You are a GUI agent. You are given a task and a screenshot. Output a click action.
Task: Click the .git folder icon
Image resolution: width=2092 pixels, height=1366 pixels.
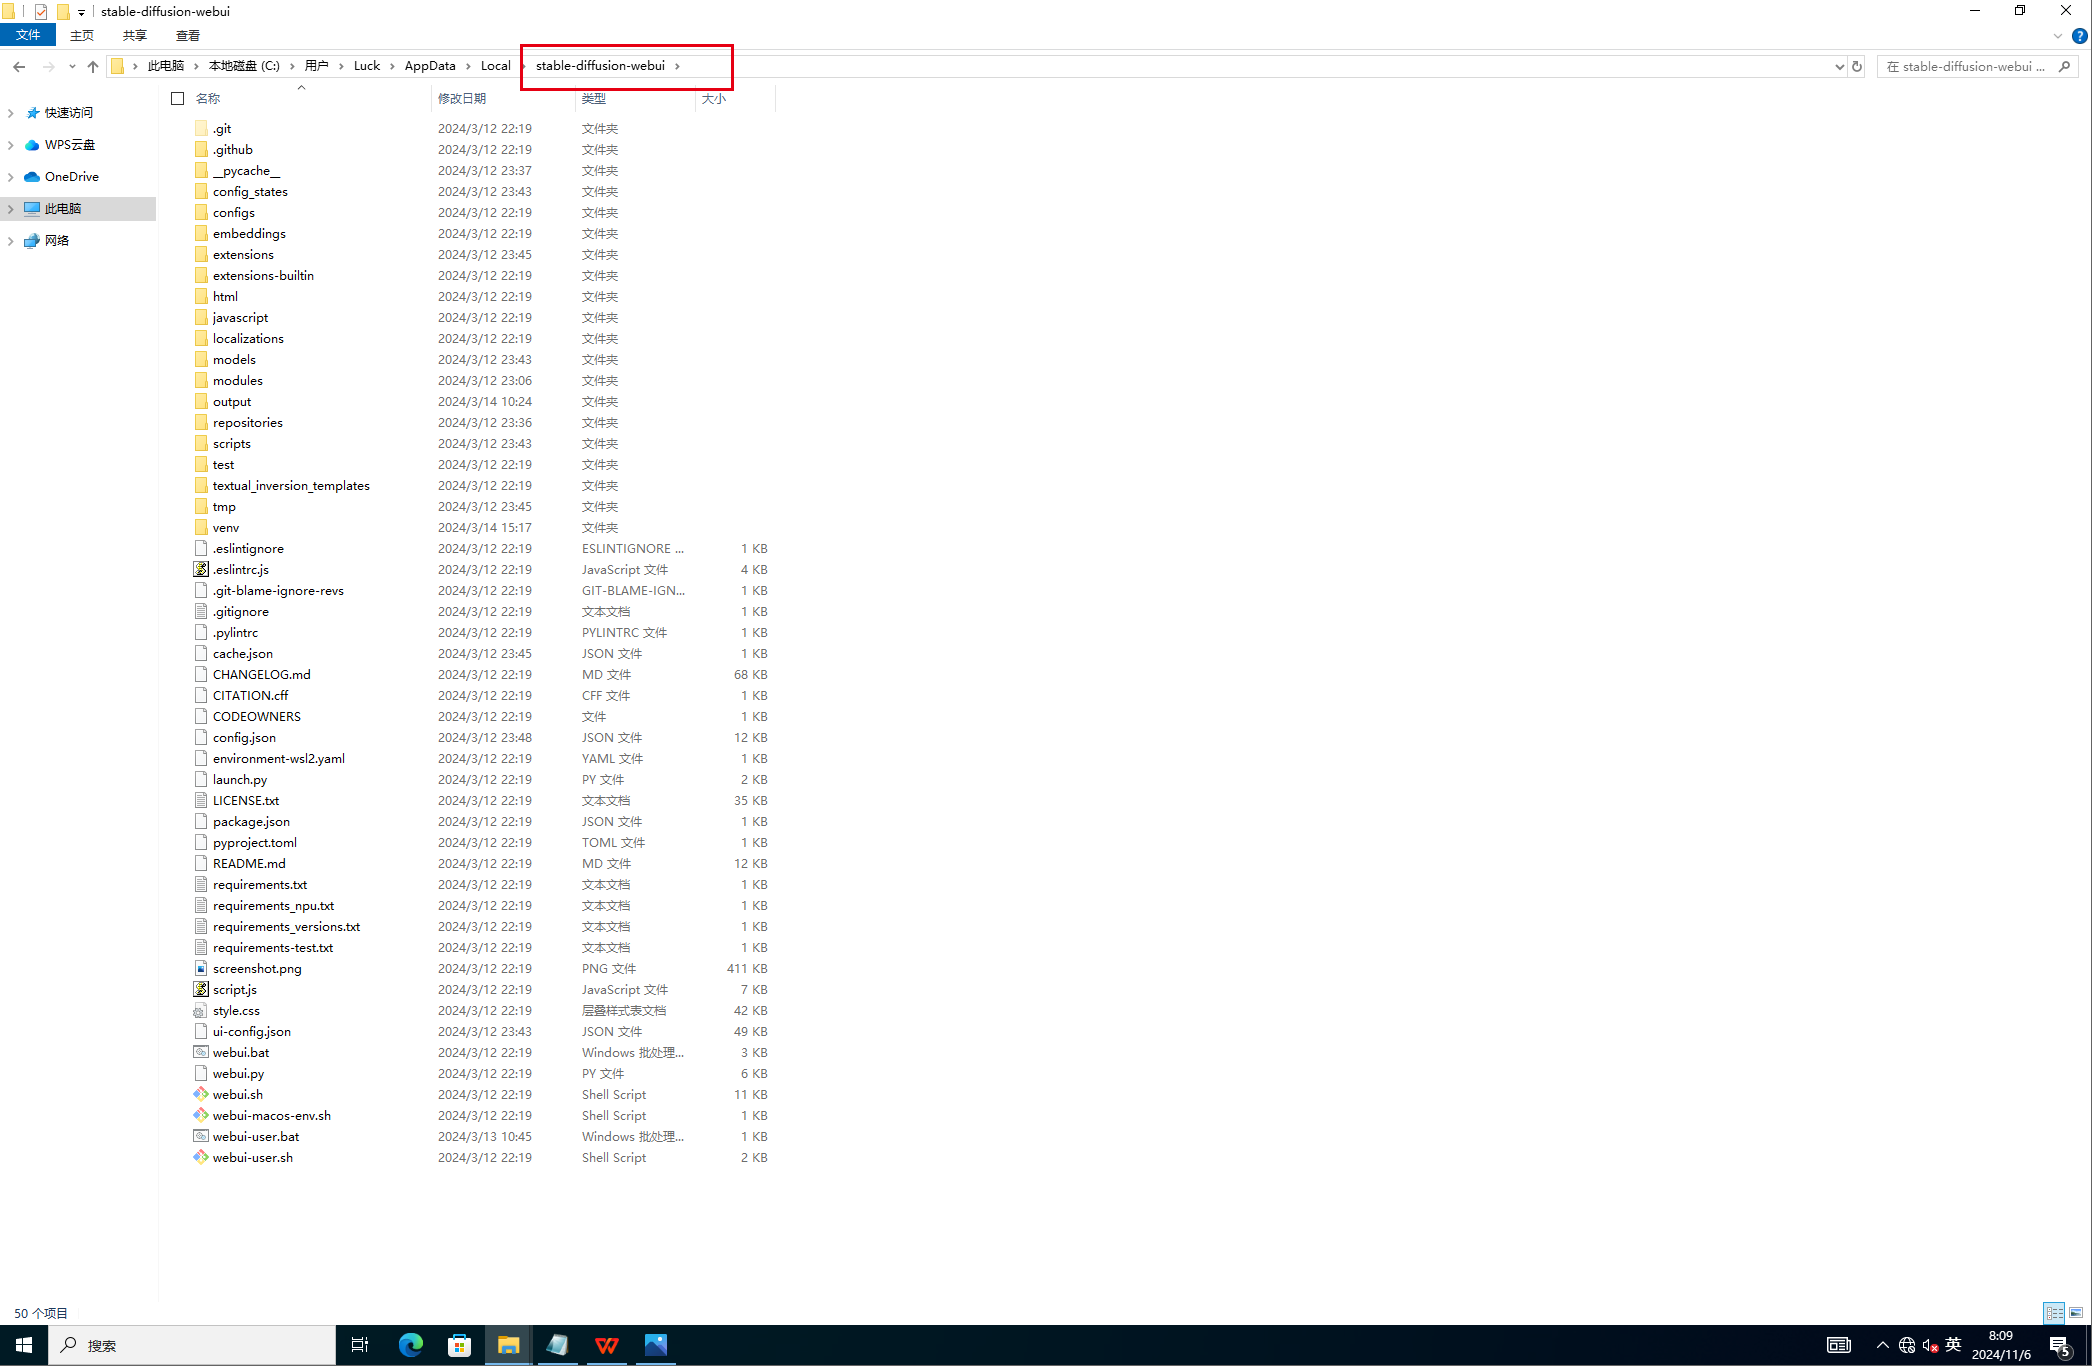(x=201, y=128)
